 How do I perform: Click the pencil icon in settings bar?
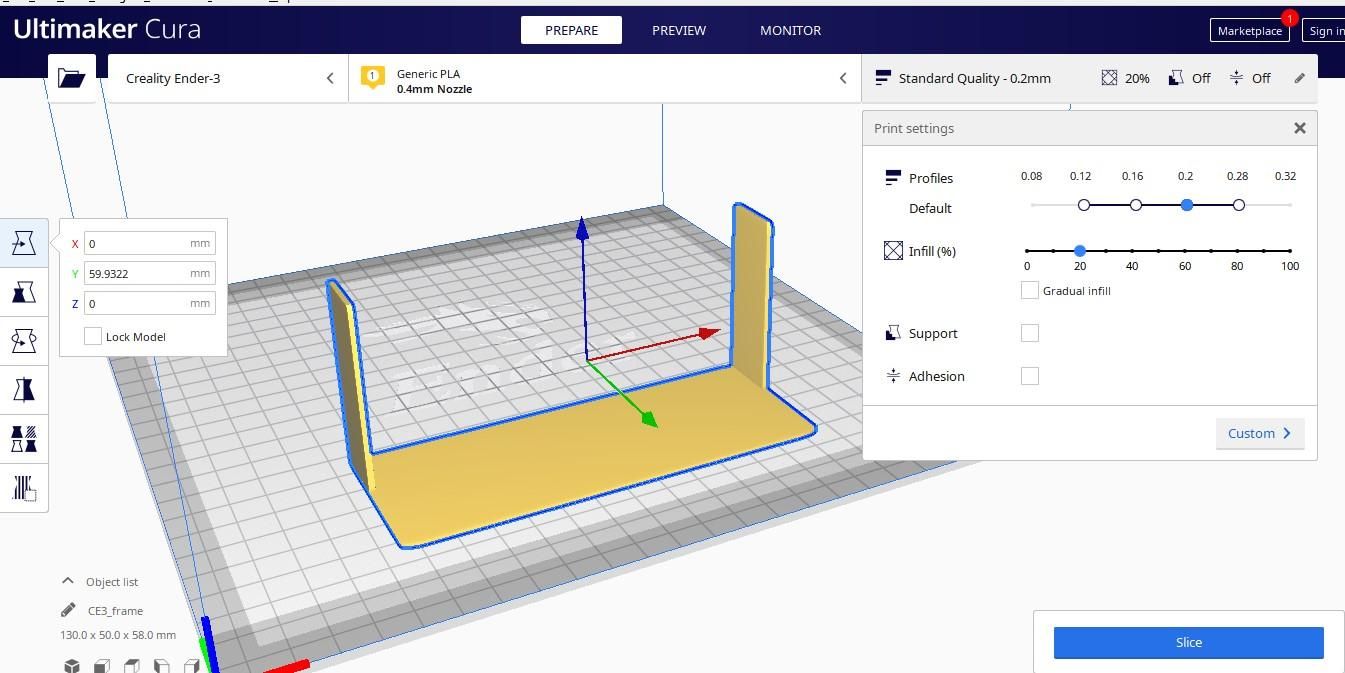[1300, 78]
